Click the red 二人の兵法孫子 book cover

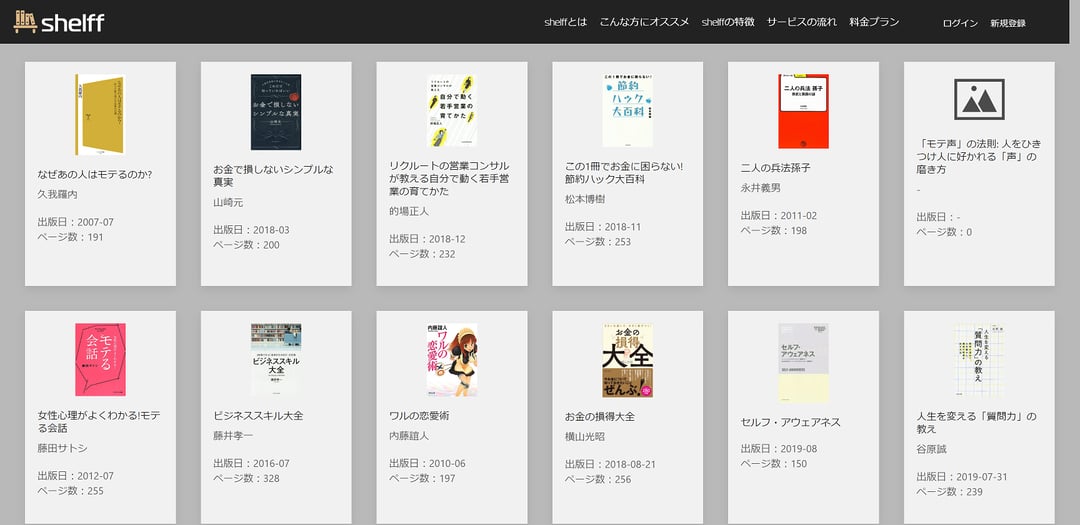tap(803, 111)
